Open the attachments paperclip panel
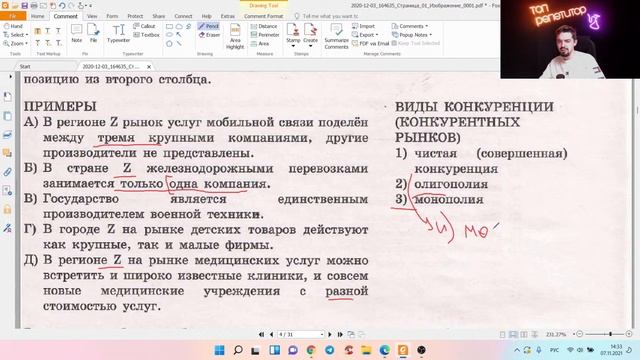Screen dimensions: 640x360 [7, 172]
